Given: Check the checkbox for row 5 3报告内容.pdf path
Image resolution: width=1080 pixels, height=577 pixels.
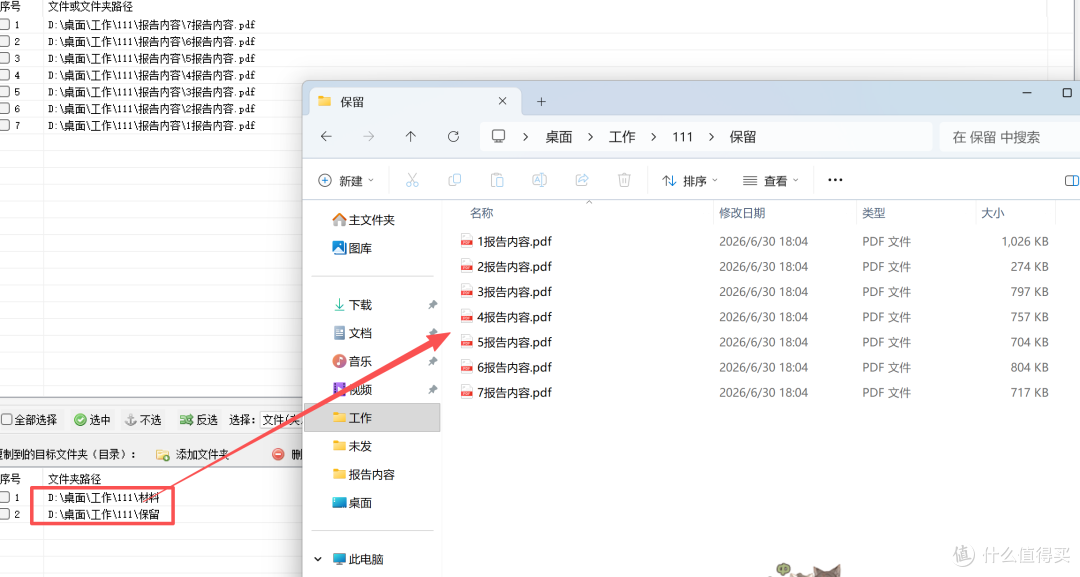Looking at the screenshot, I should click(5, 92).
